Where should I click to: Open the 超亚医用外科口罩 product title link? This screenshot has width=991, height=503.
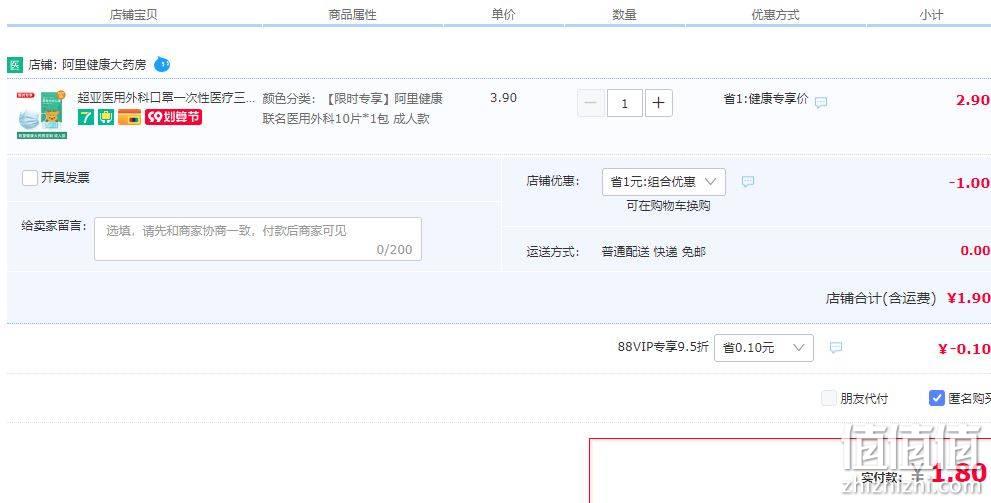pos(166,97)
